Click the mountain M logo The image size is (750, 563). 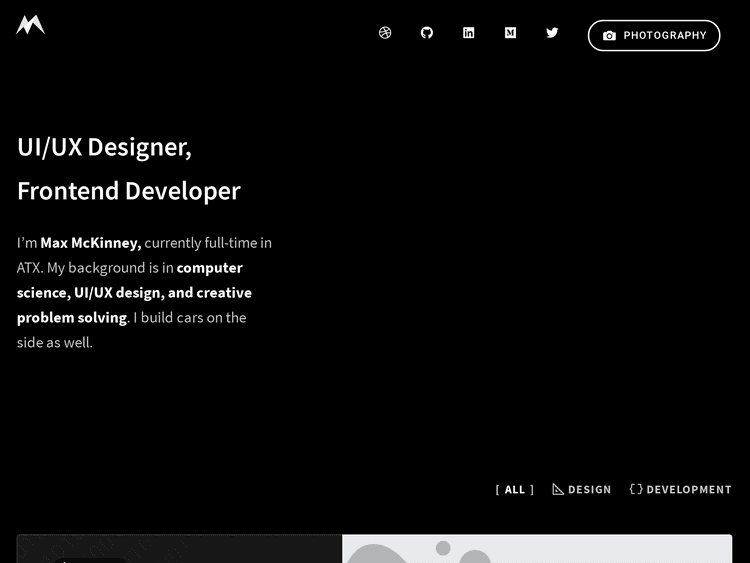tap(30, 25)
